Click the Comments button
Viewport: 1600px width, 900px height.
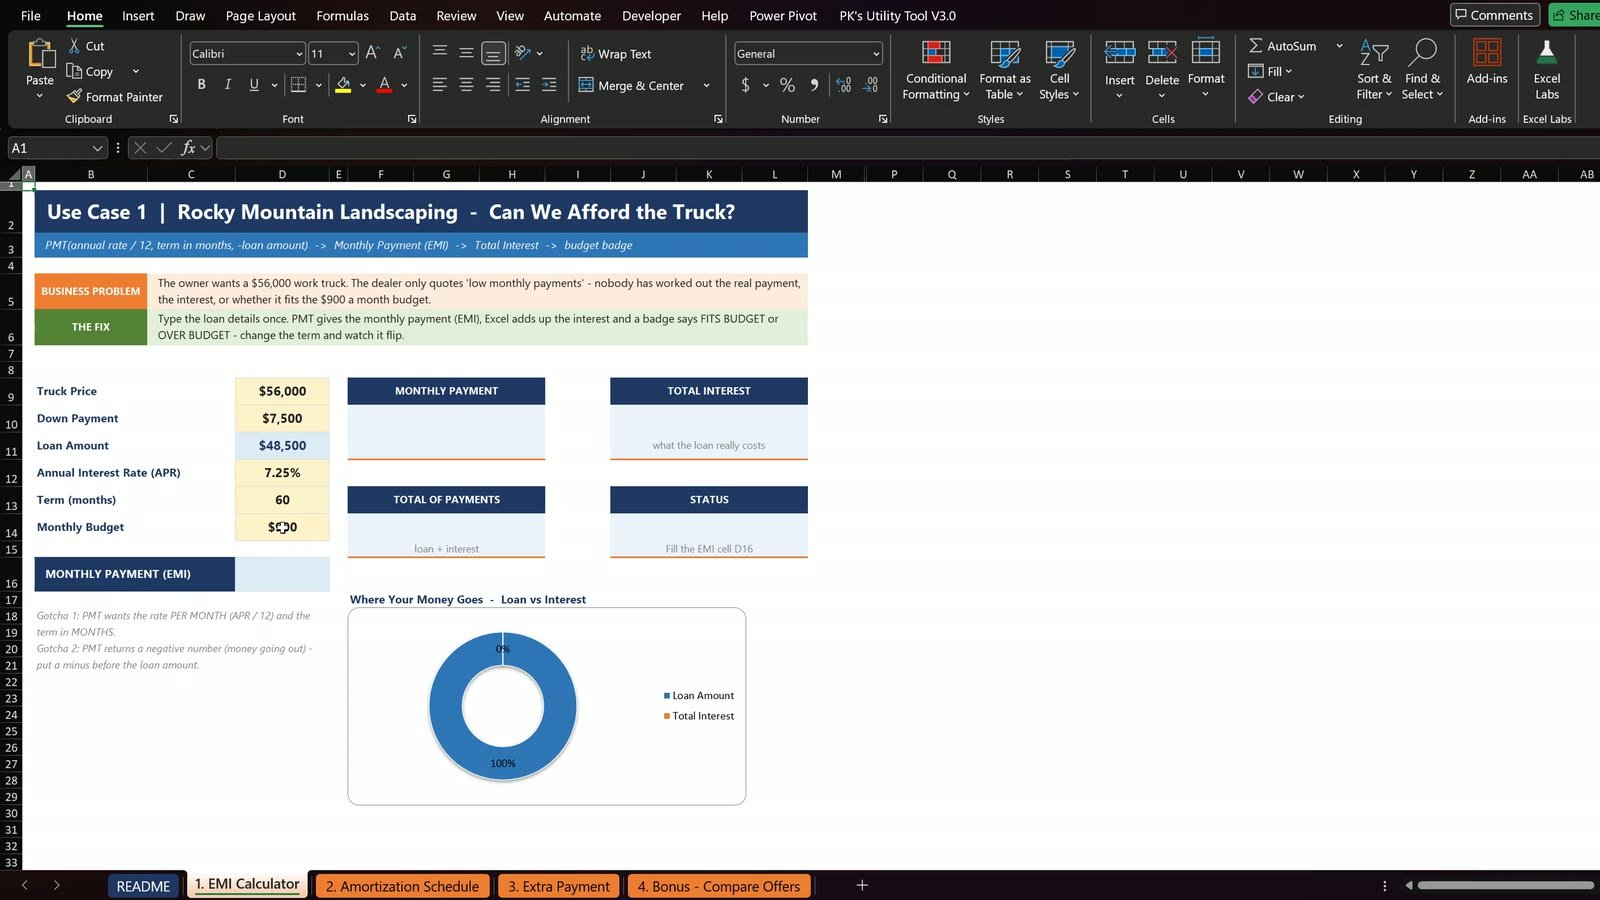click(1494, 15)
